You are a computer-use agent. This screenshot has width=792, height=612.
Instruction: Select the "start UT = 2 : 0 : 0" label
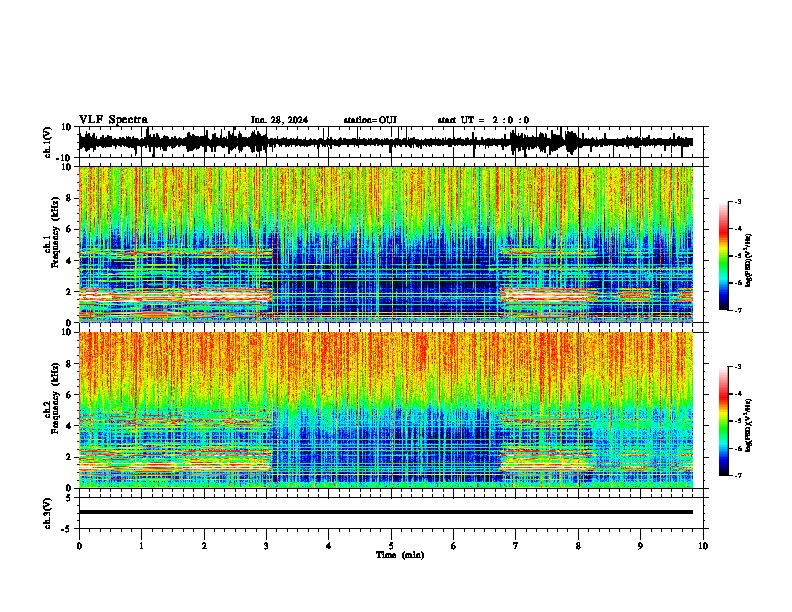click(x=483, y=120)
